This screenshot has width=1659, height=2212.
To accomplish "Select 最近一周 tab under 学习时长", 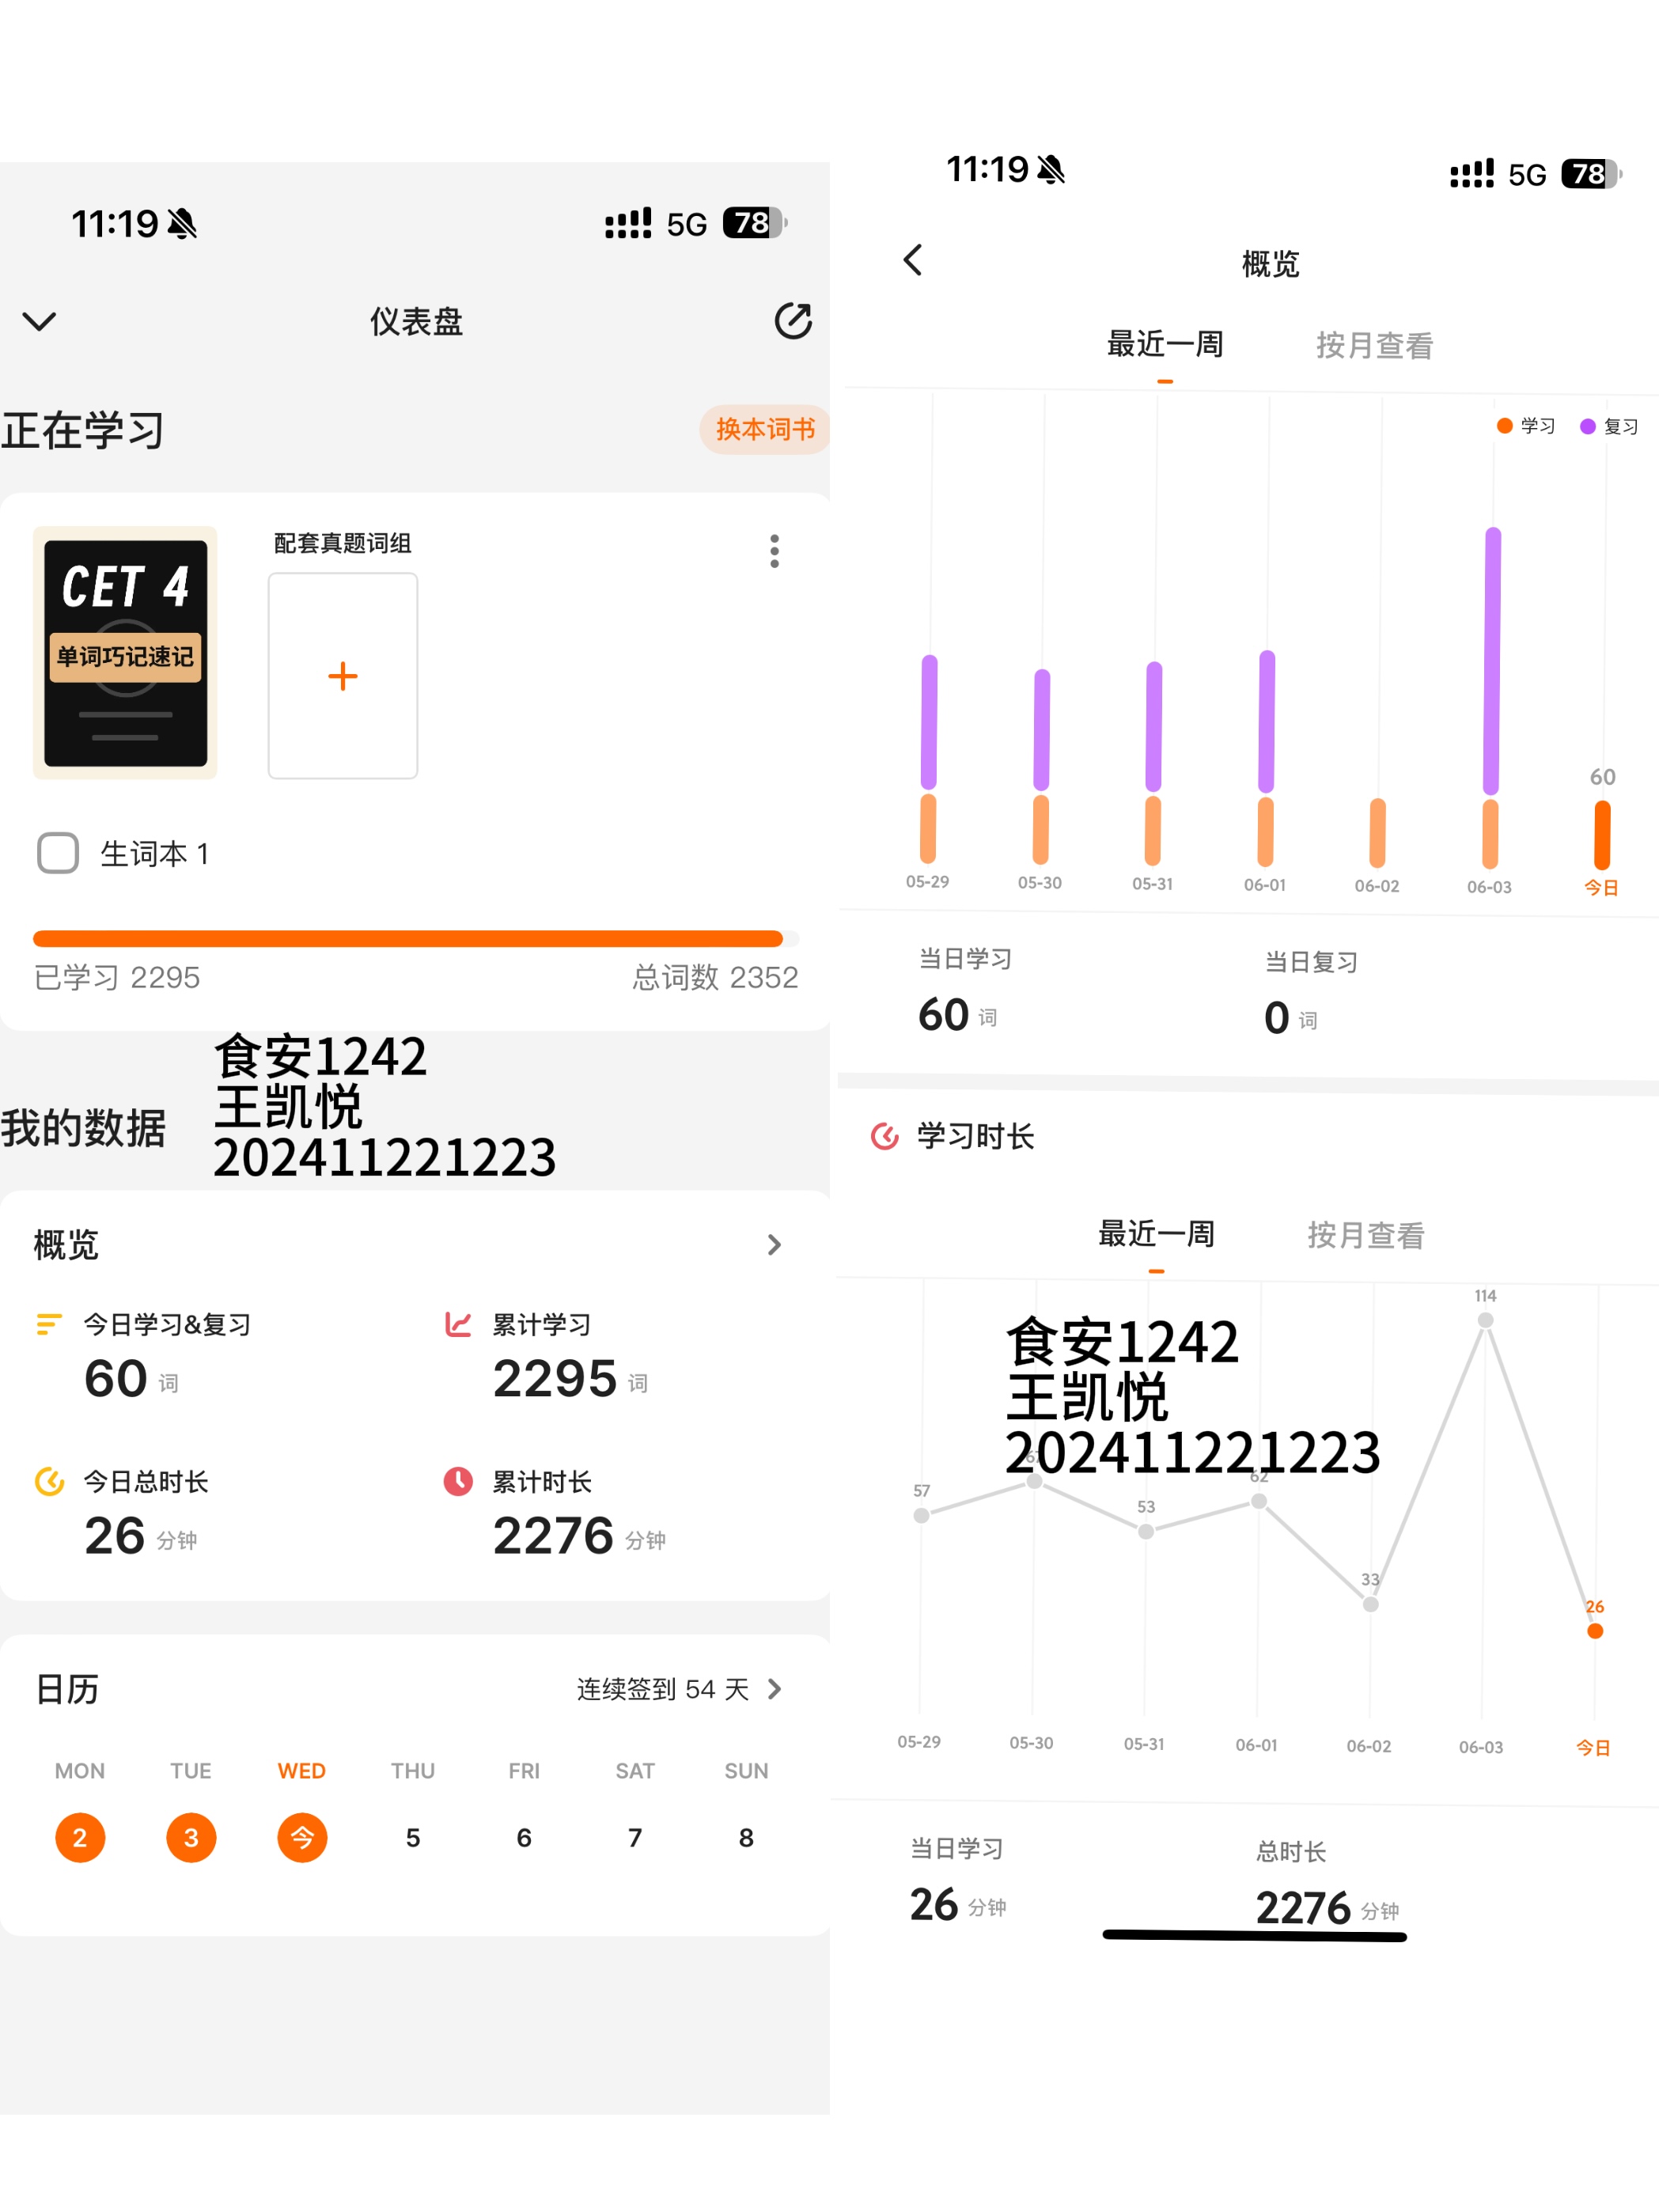I will pyautogui.click(x=1156, y=1234).
